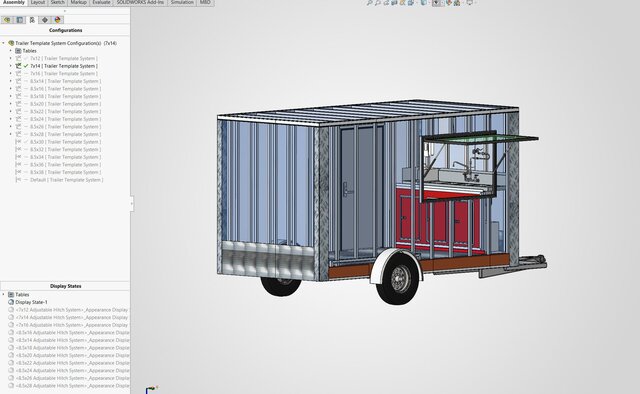Select the <8.5x22 Adjustable Hitch System> display state
Image resolution: width=640 pixels, height=394 pixels.
[x=72, y=363]
